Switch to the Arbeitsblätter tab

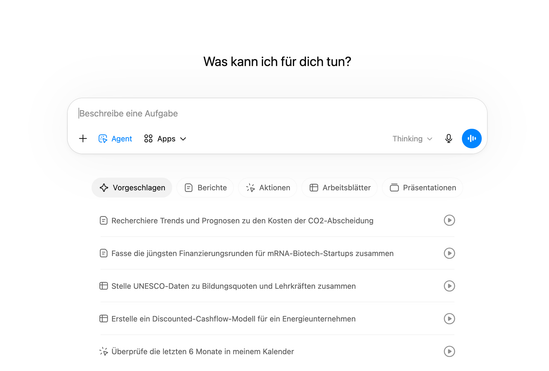tap(340, 188)
